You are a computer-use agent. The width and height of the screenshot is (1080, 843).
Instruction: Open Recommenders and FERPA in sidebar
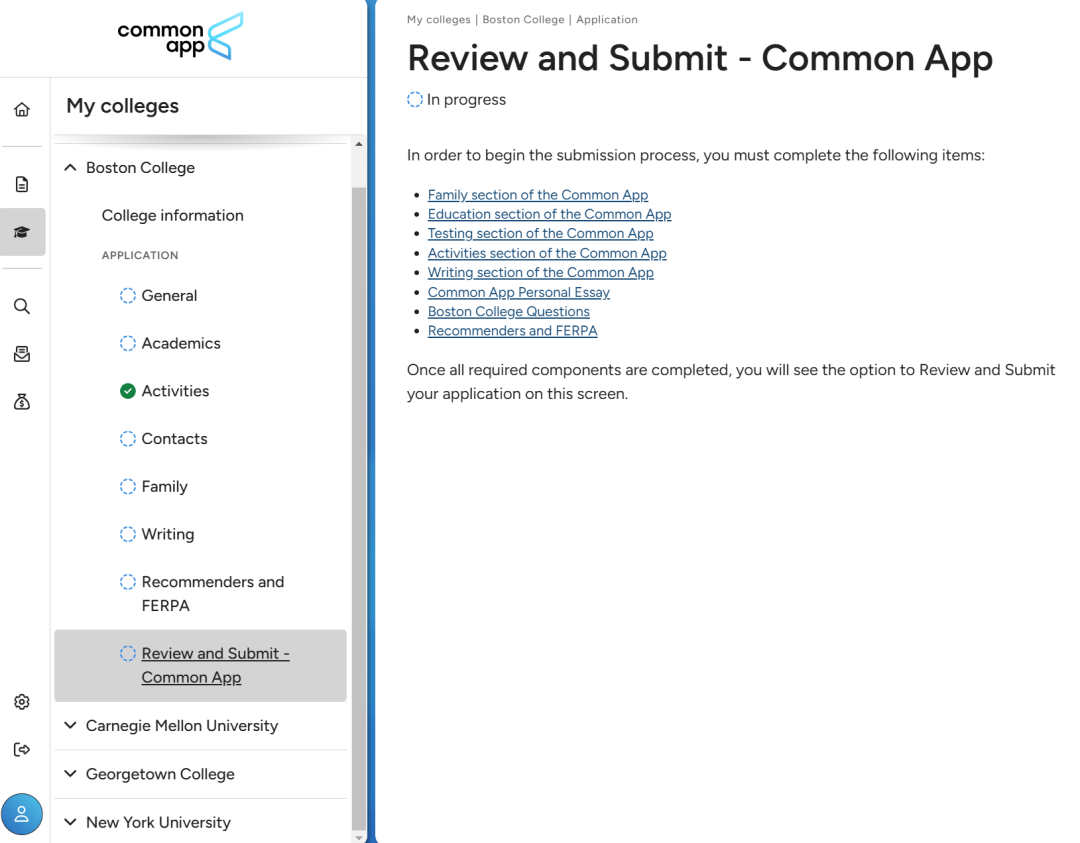click(x=213, y=594)
